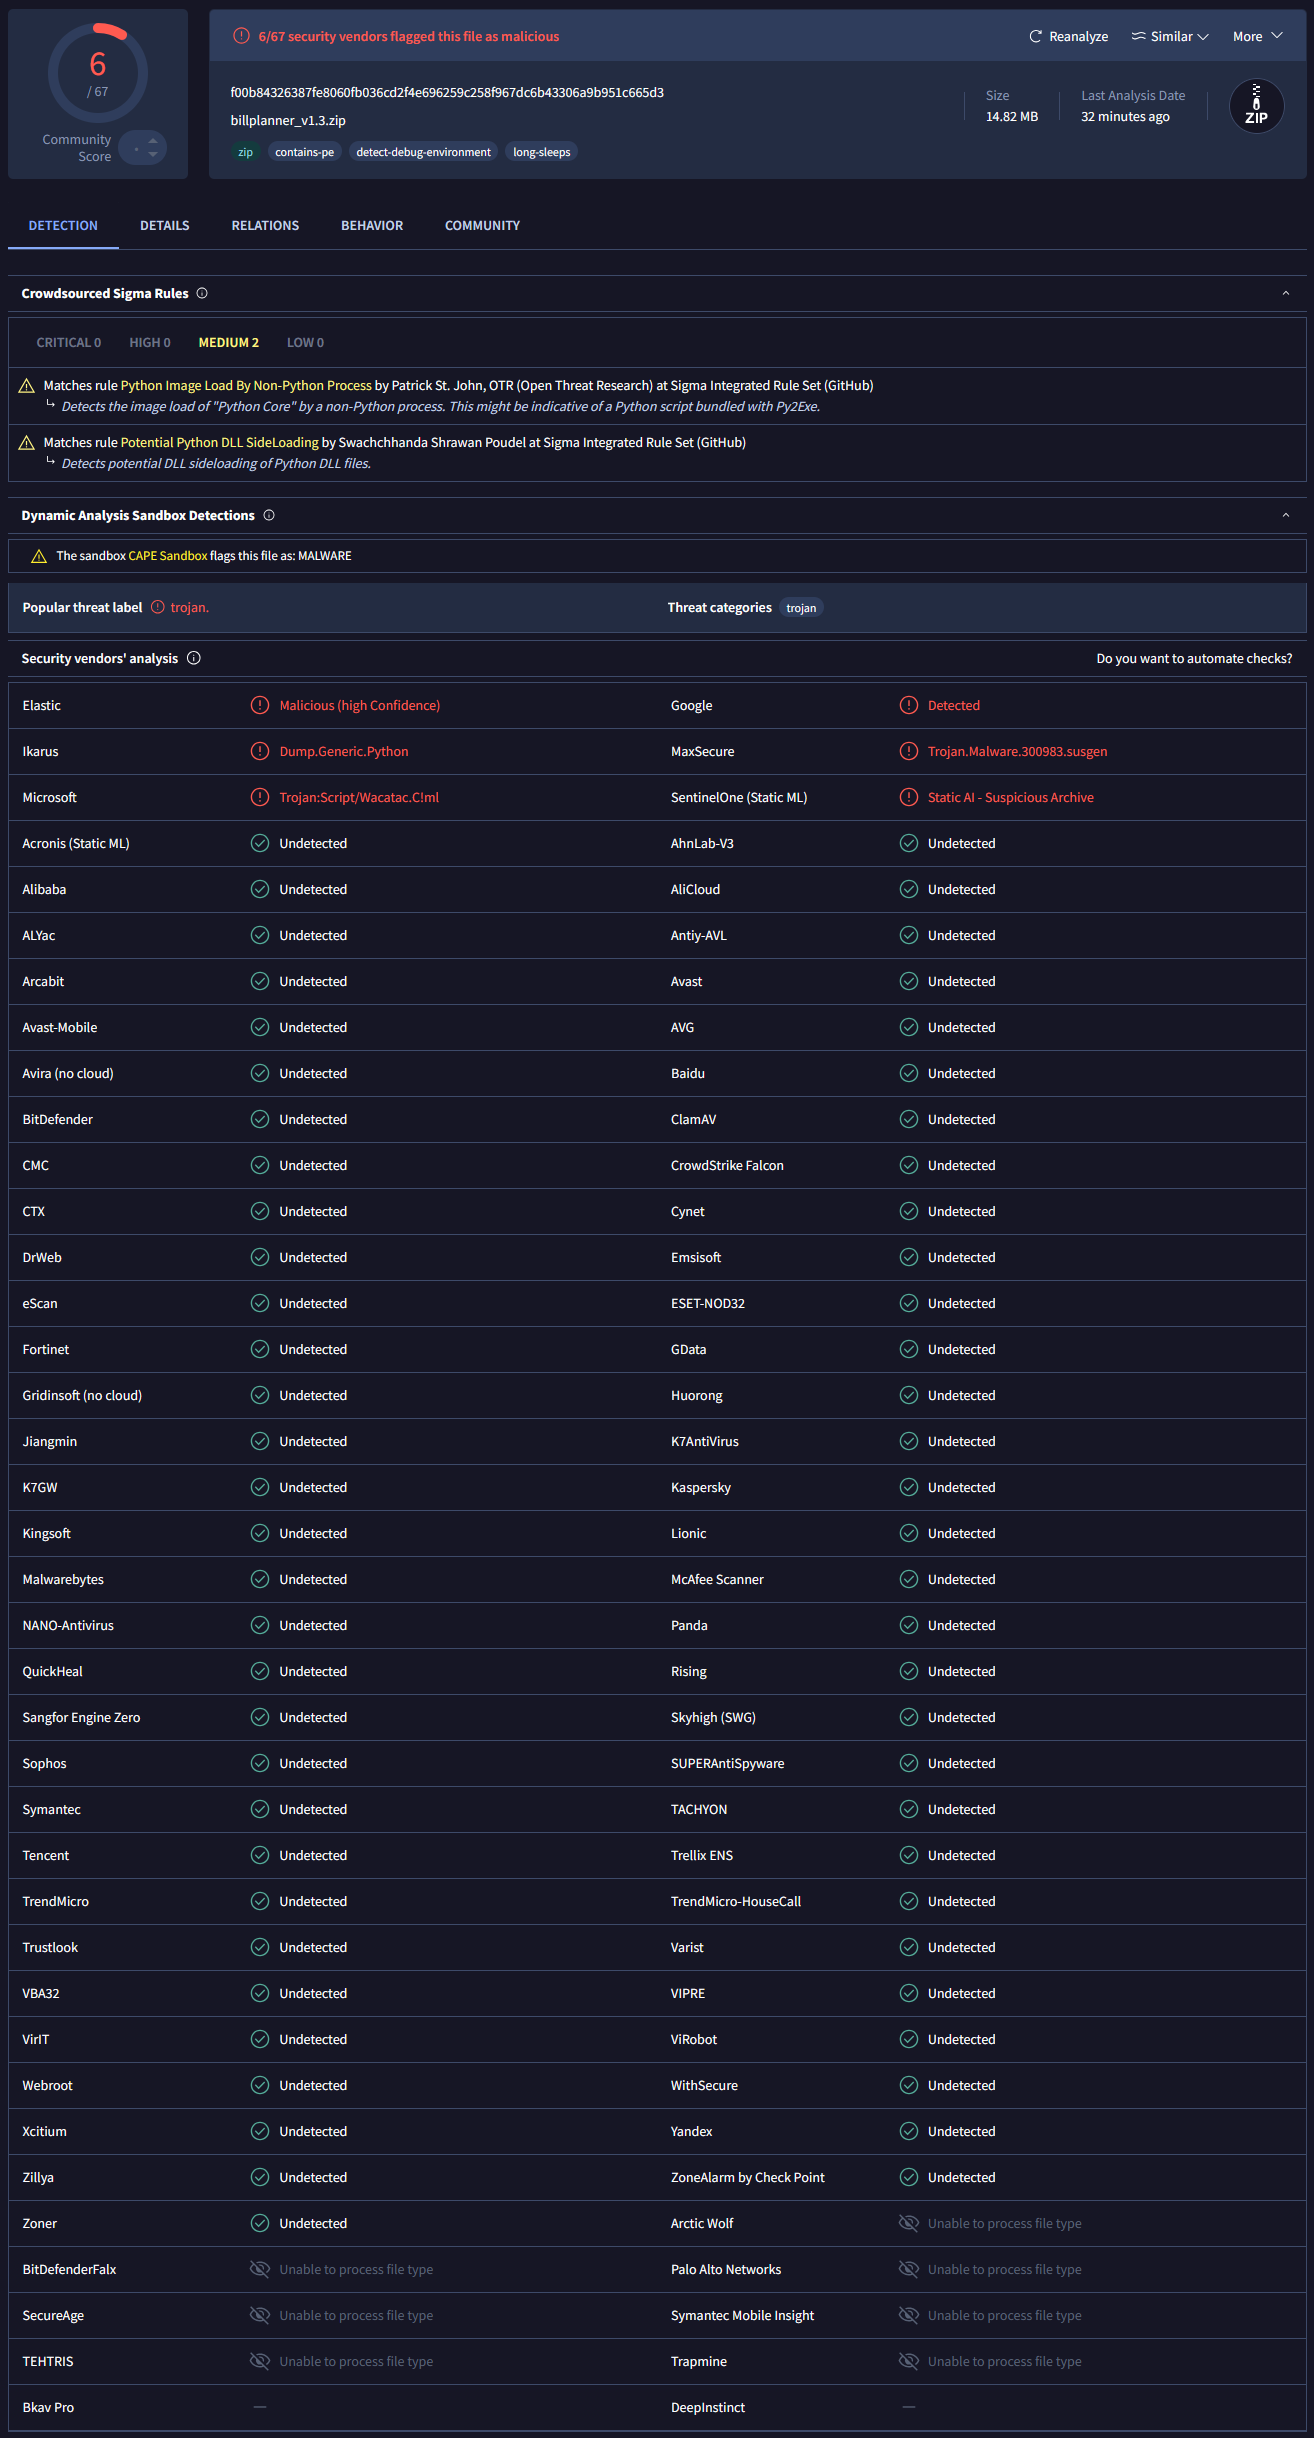
Task: Click the crossed-eye icon for Arctic Wolf
Action: (909, 2223)
